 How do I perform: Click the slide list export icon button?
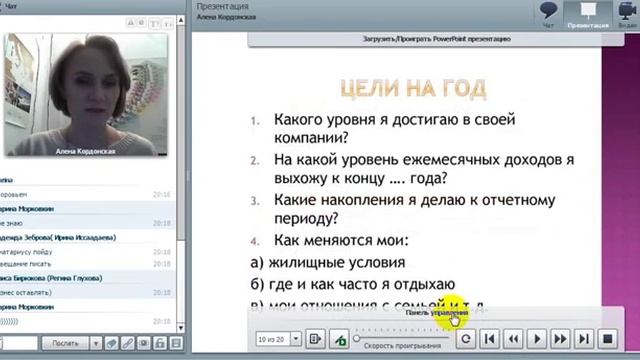tap(316, 339)
